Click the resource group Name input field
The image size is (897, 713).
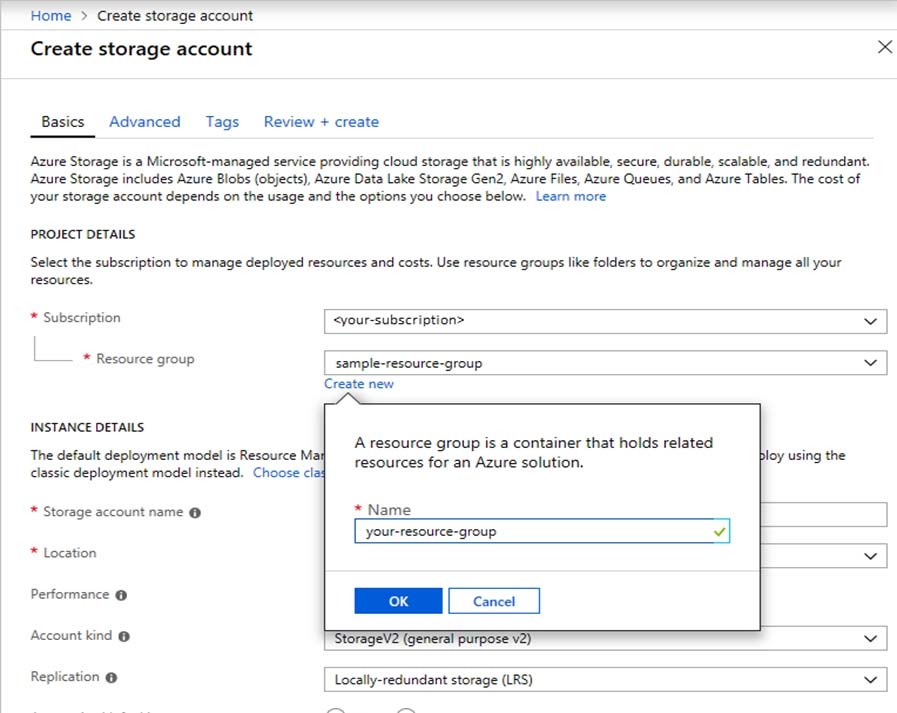[x=542, y=532]
